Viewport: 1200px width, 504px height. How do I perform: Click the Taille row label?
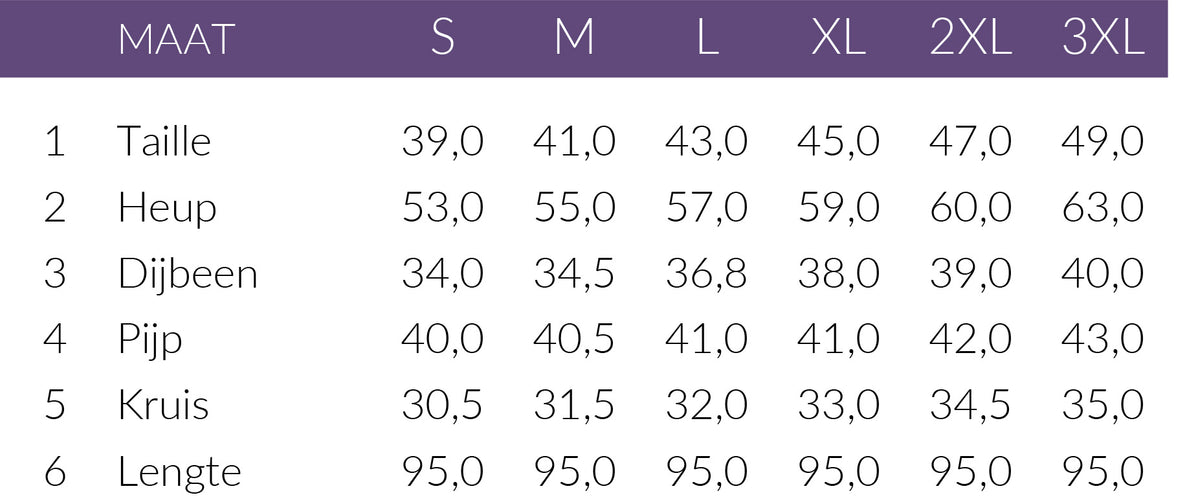click(164, 141)
